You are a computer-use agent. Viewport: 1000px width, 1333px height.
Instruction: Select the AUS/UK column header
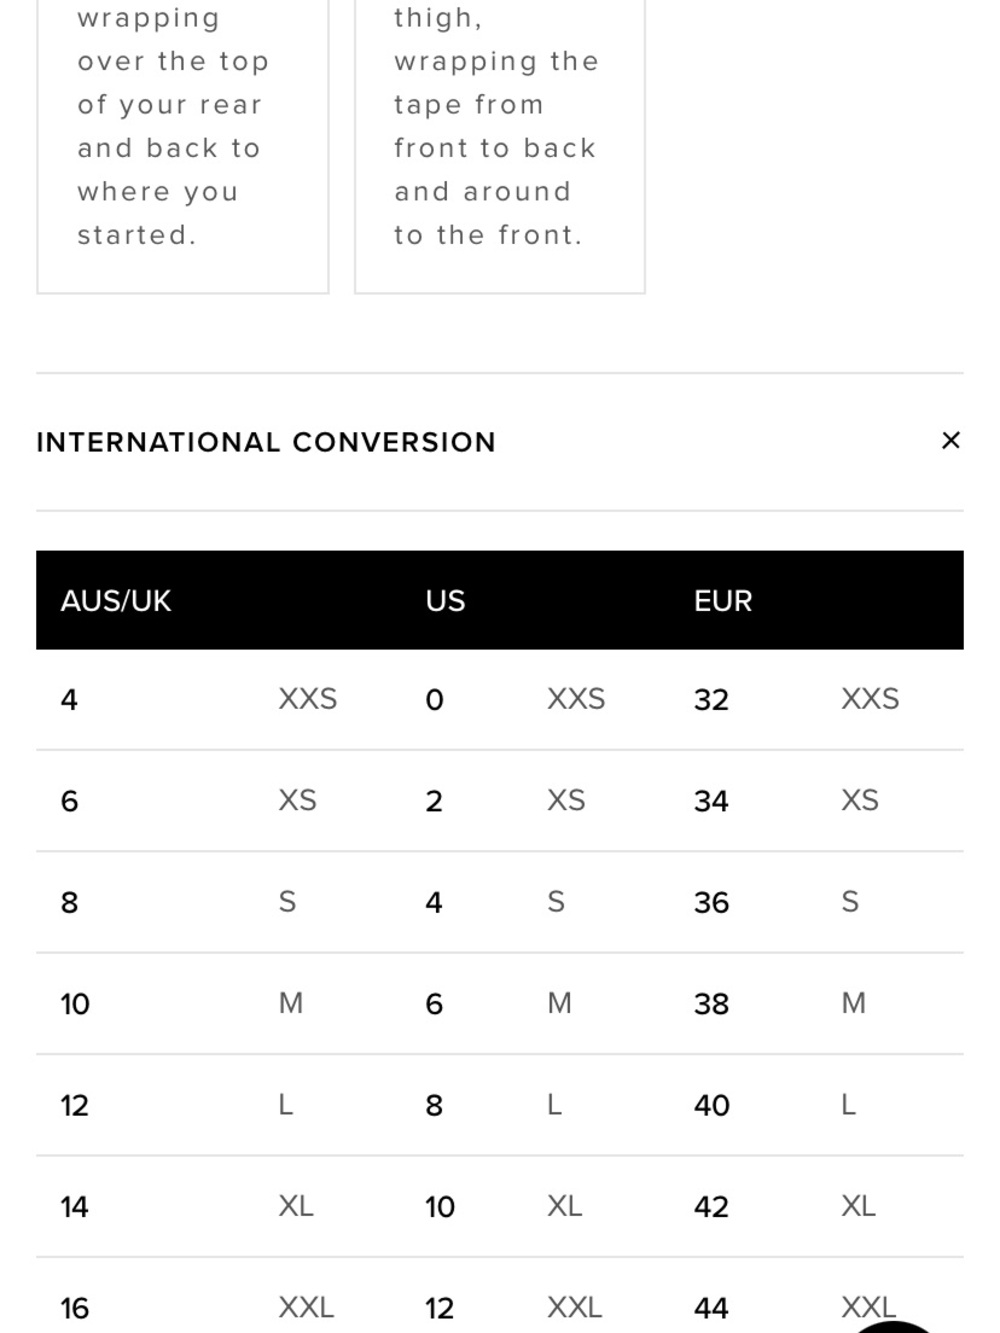click(116, 600)
